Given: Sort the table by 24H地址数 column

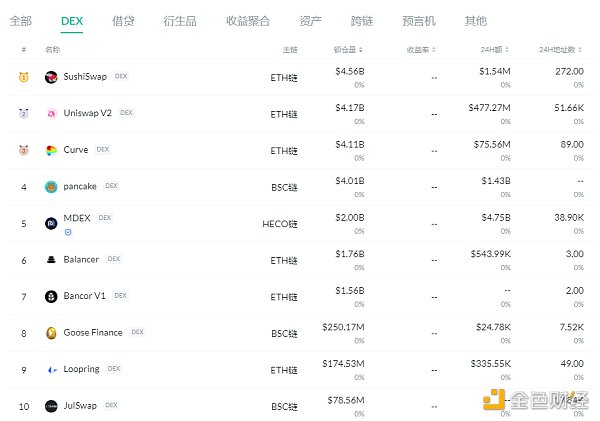Looking at the screenshot, I should pos(562,49).
